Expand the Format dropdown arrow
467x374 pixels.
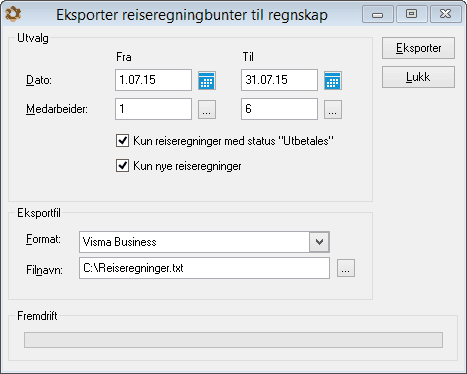pos(319,242)
